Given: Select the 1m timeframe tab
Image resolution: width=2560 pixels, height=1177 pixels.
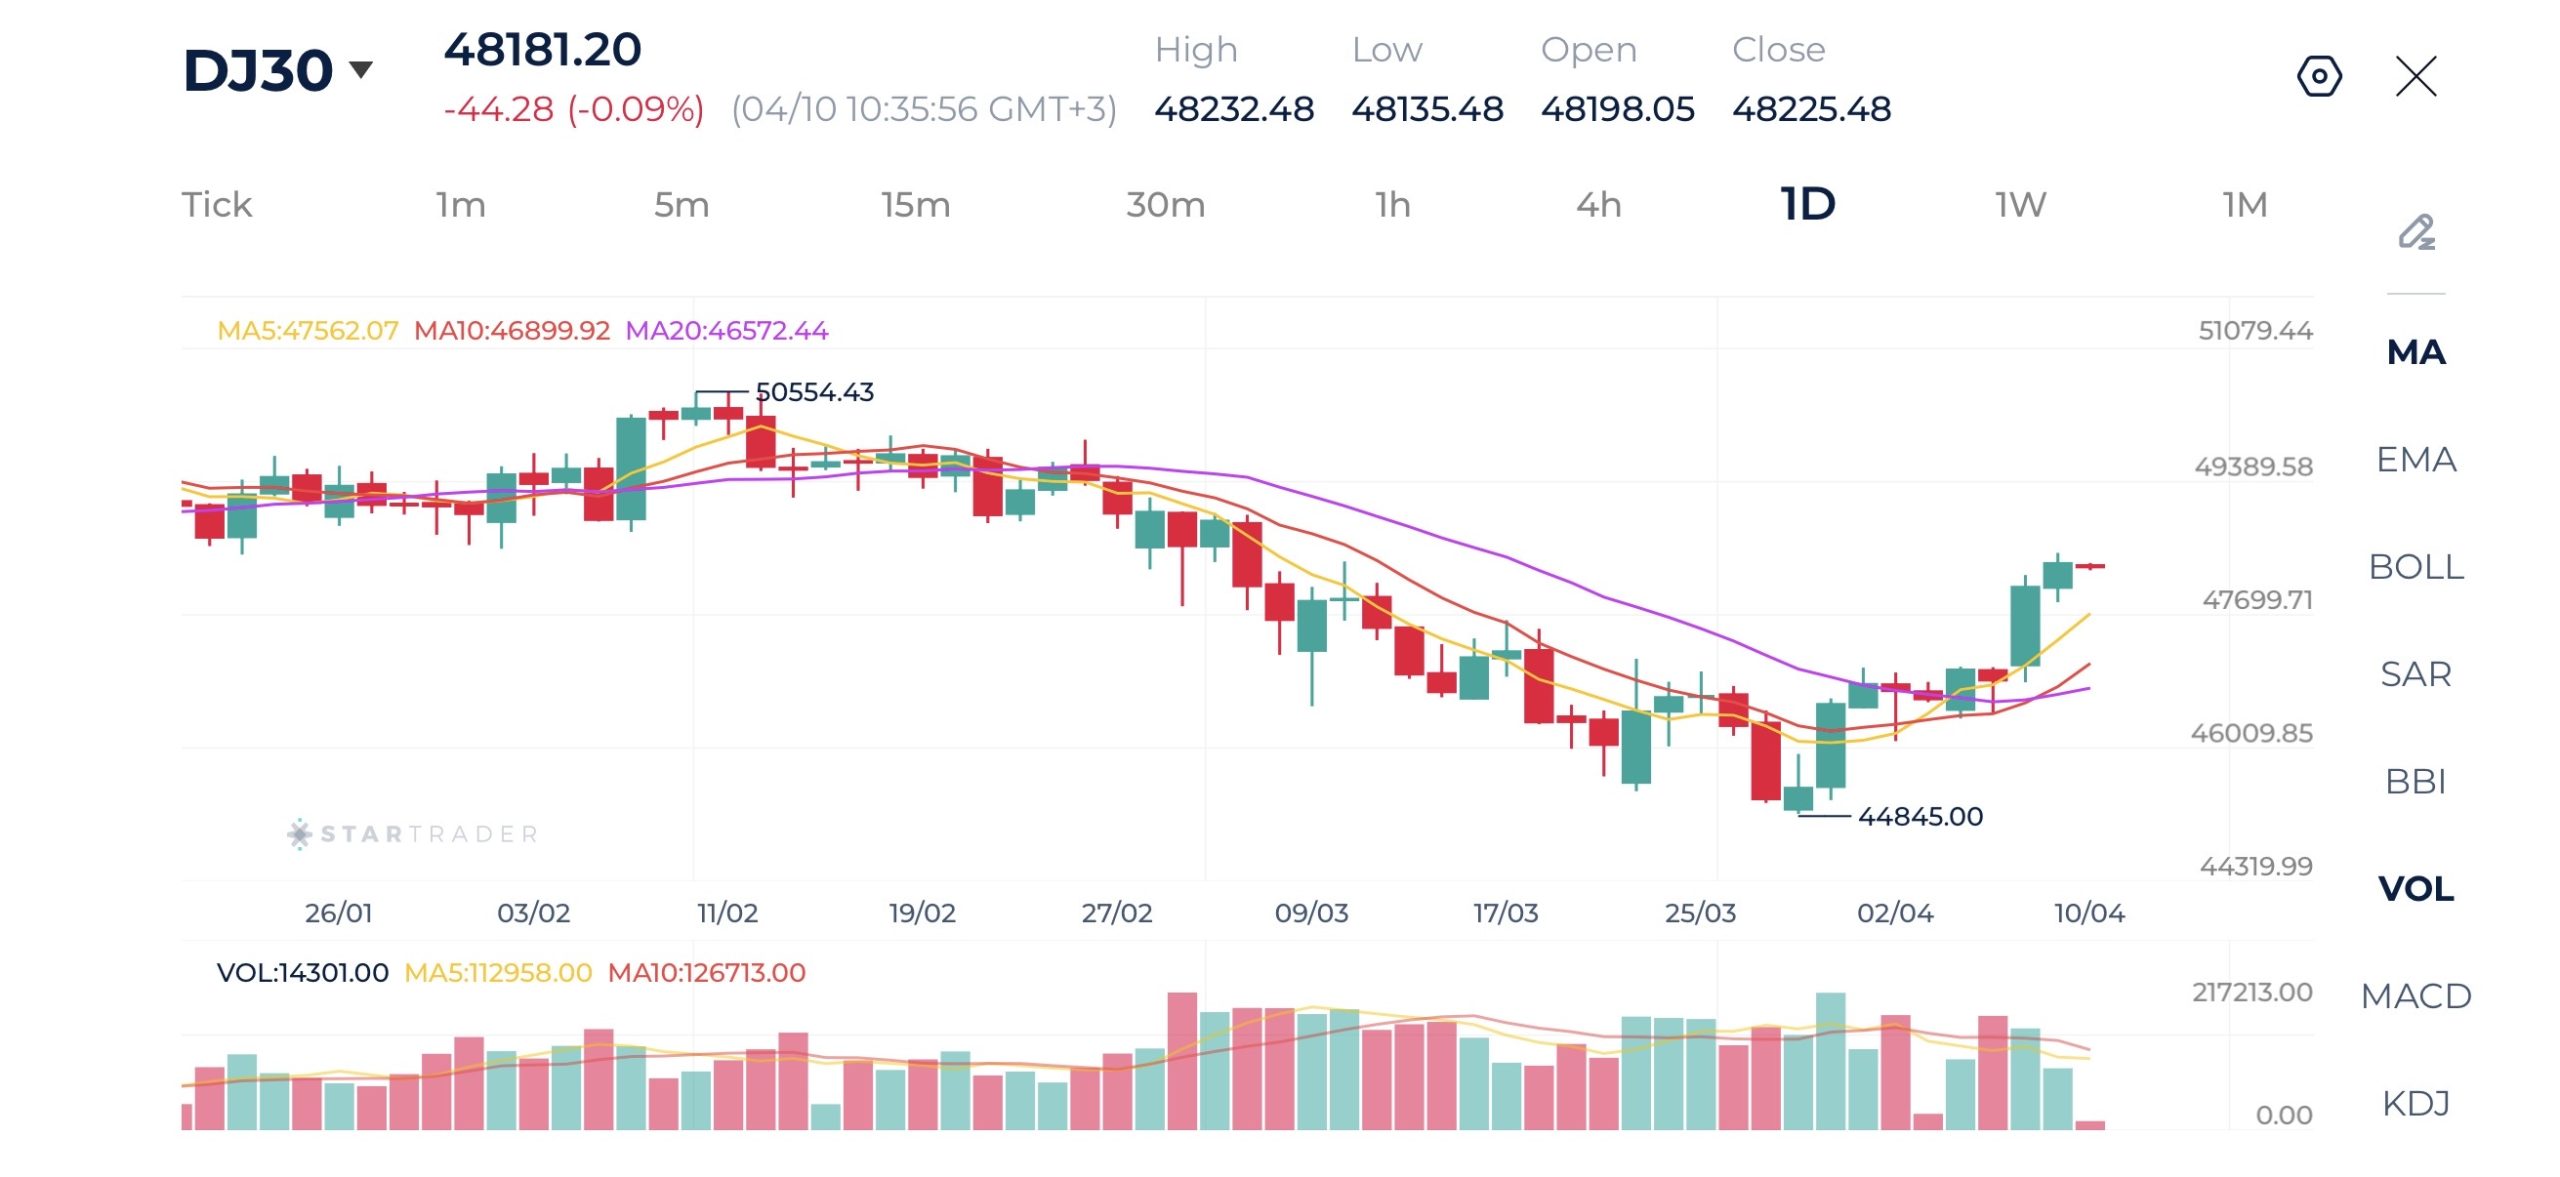Looking at the screenshot, I should [460, 205].
